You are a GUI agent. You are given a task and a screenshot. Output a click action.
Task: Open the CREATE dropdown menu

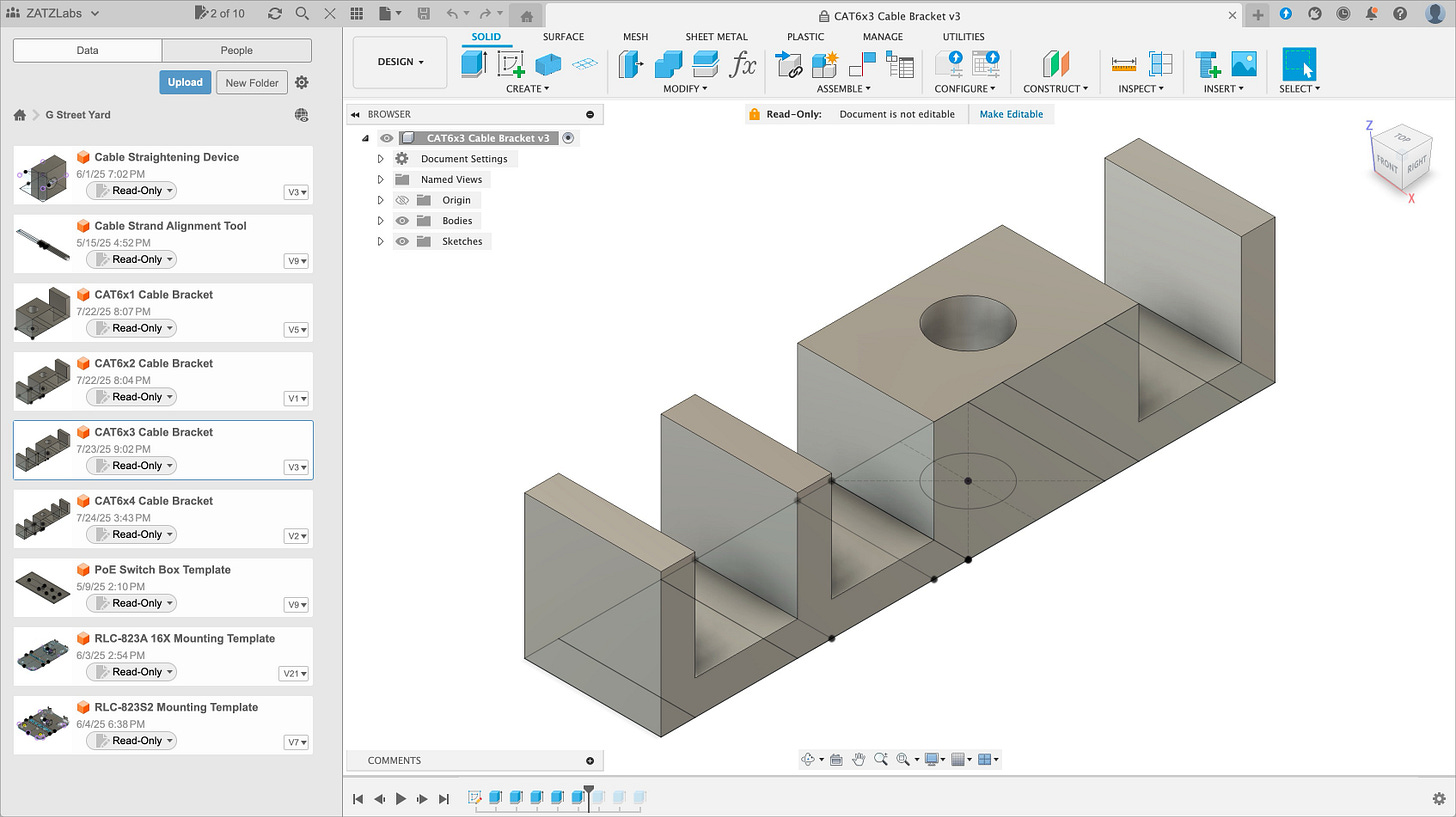point(528,89)
